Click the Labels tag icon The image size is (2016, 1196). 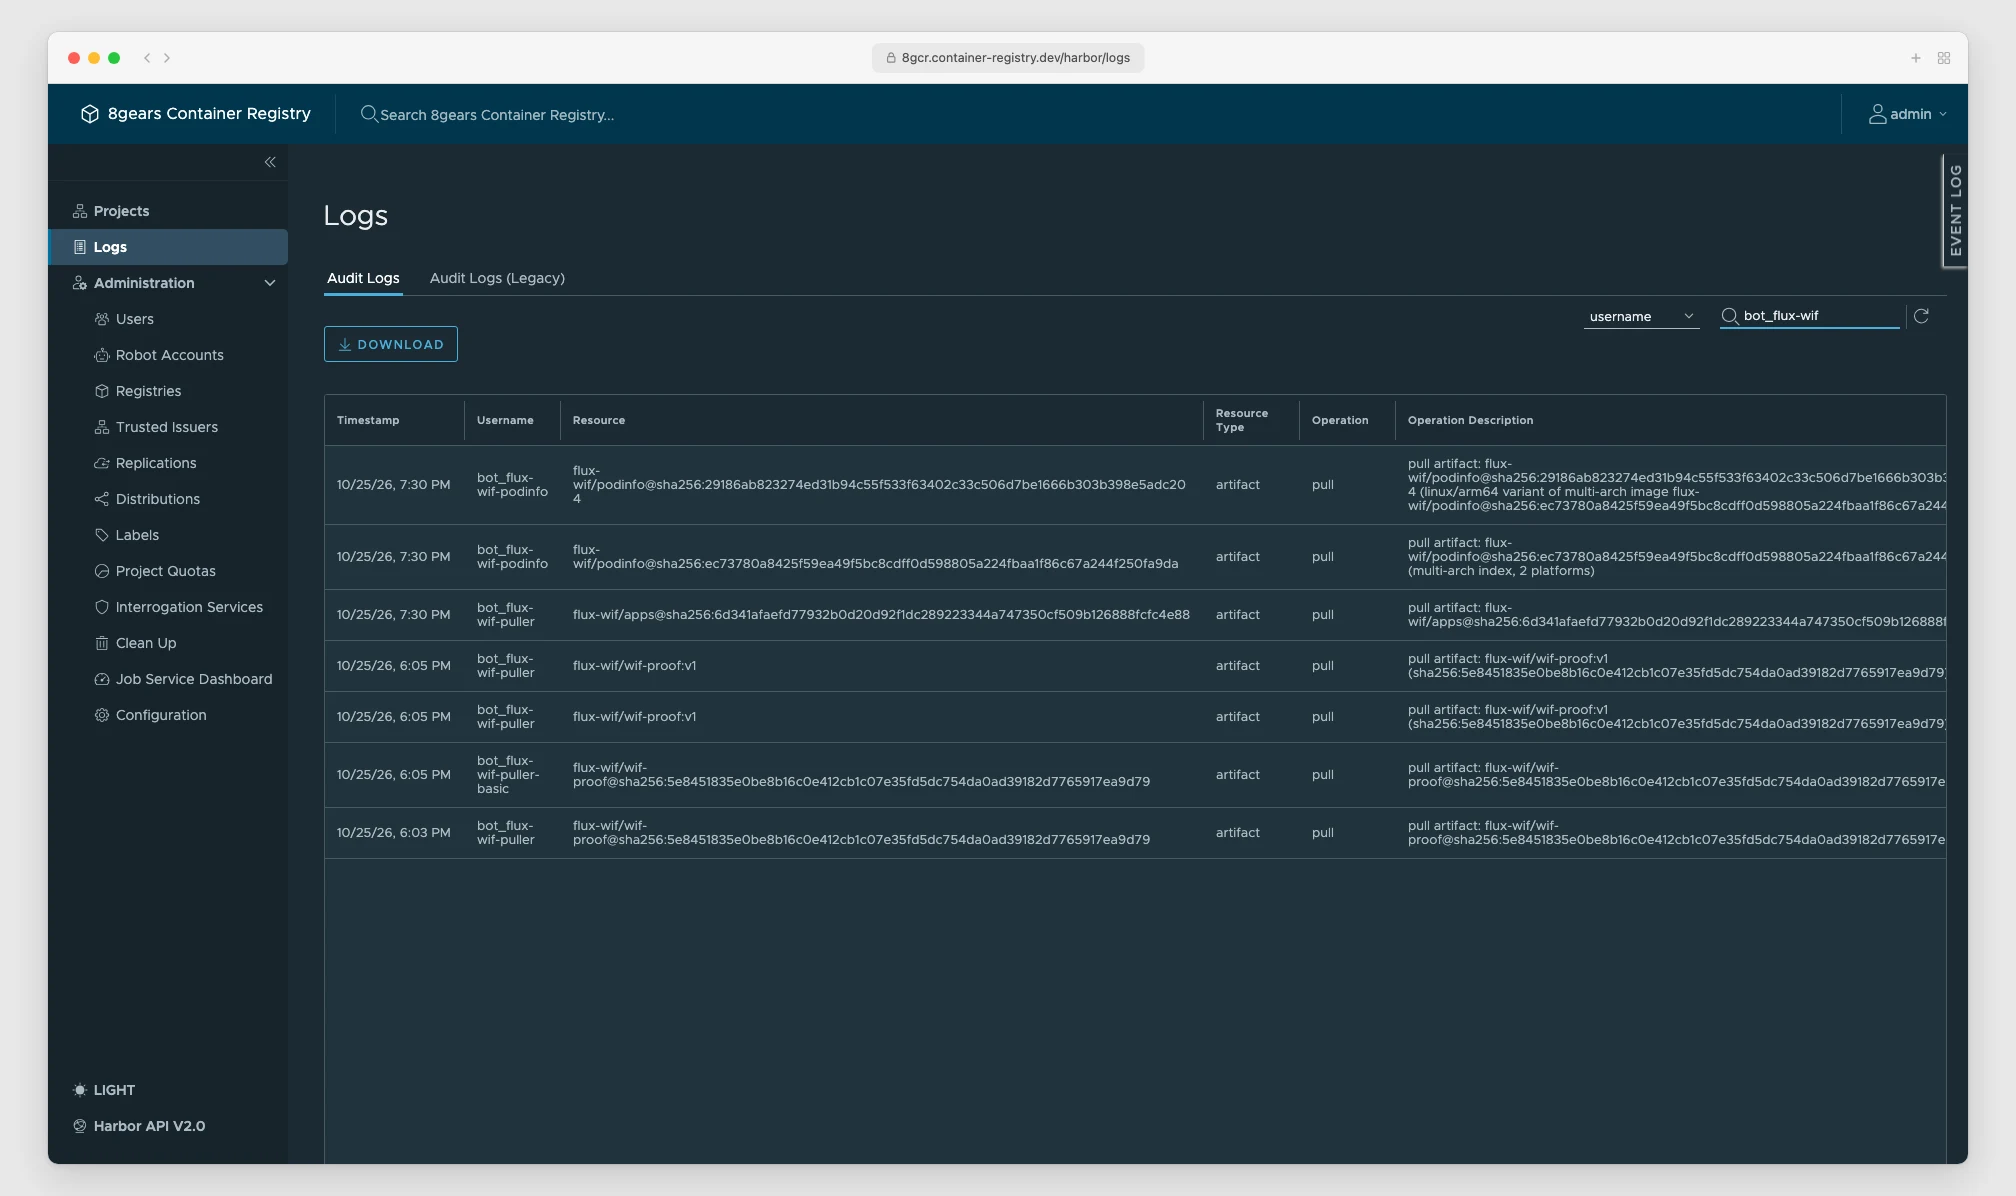[x=102, y=535]
